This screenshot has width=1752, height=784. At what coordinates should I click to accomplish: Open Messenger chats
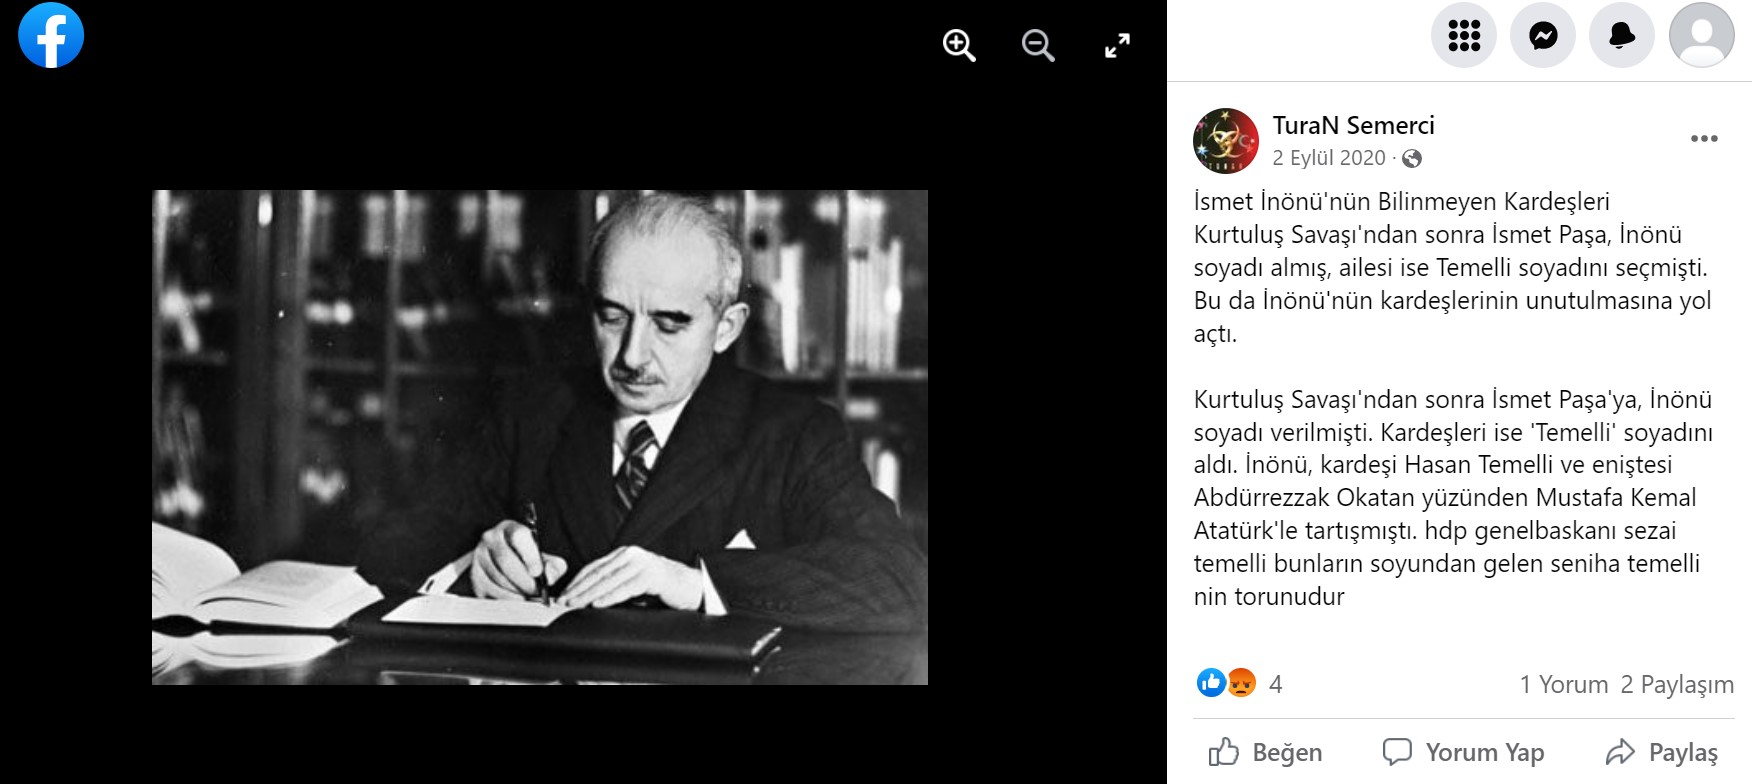tap(1543, 35)
